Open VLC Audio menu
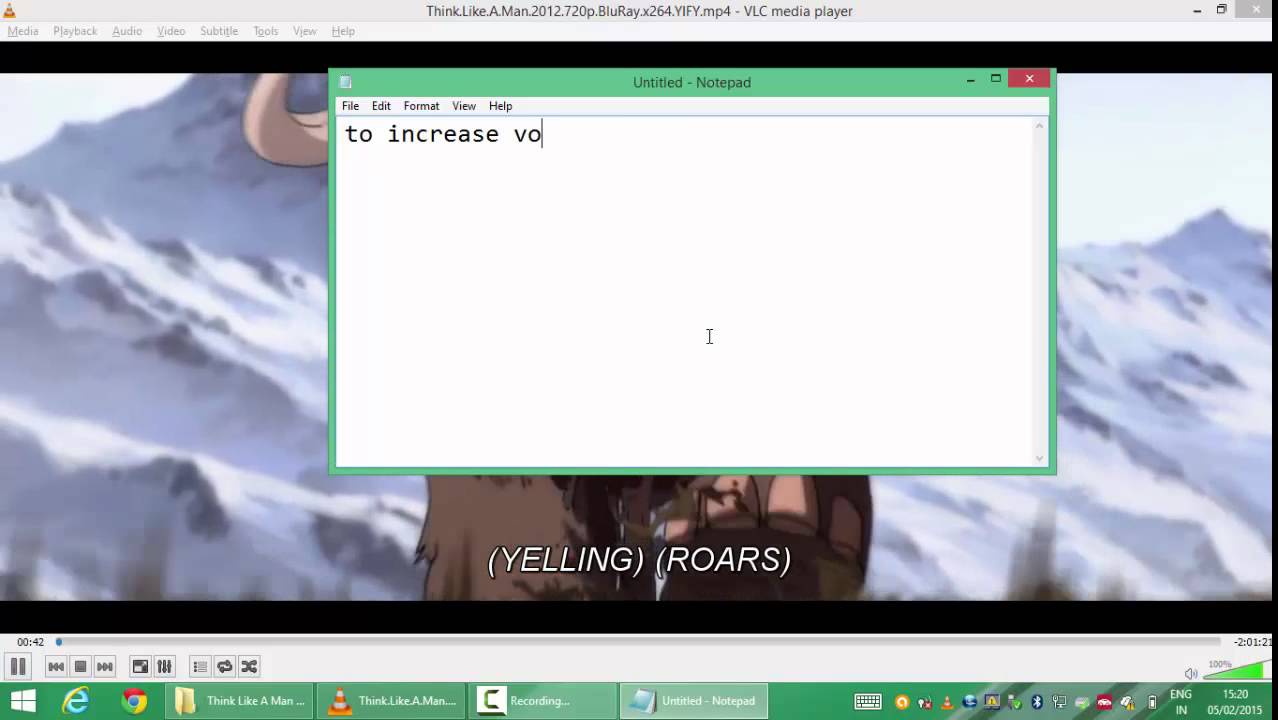 [127, 31]
